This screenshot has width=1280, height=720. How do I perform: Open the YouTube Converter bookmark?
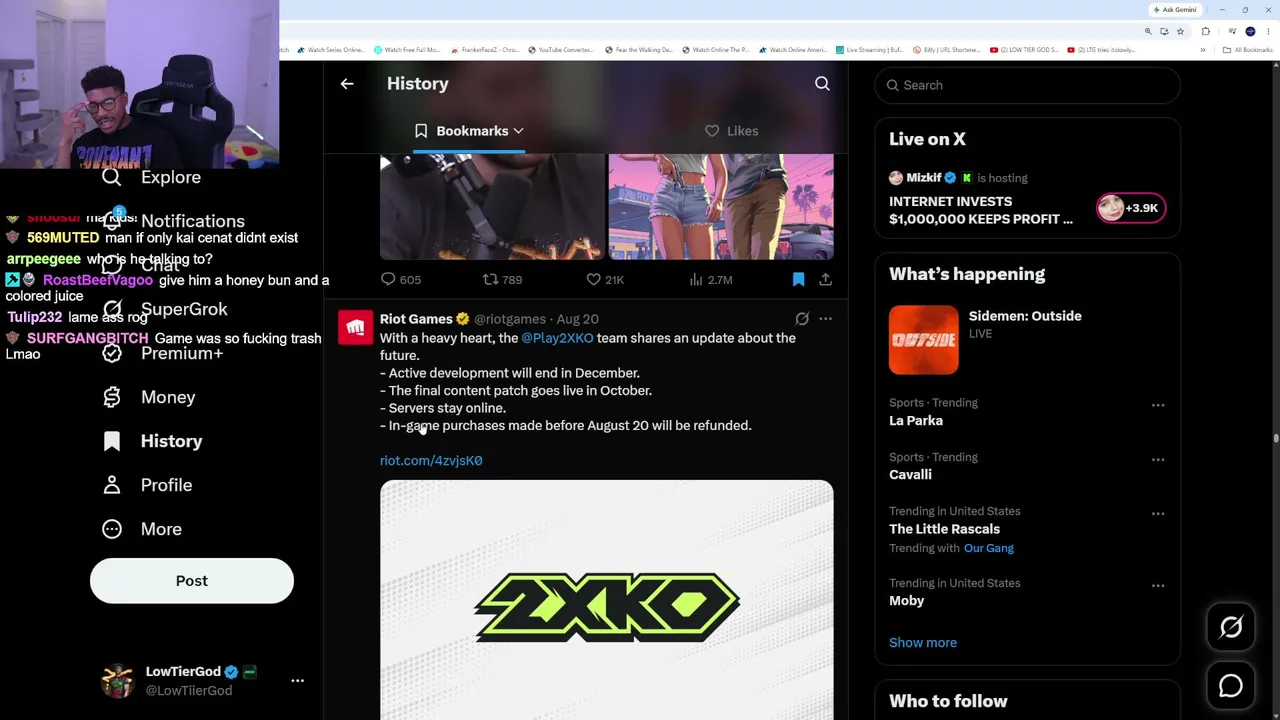[561, 50]
